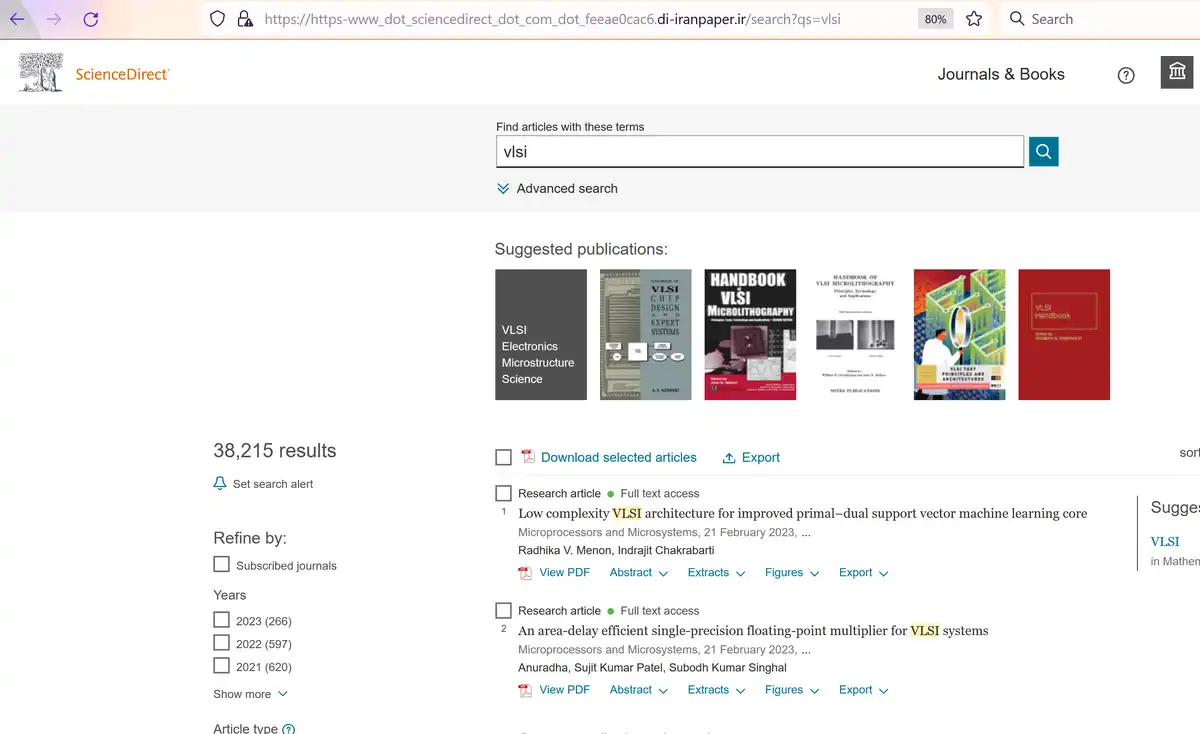Open Journals & Books navigation
This screenshot has width=1200, height=734.
tap(1001, 74)
